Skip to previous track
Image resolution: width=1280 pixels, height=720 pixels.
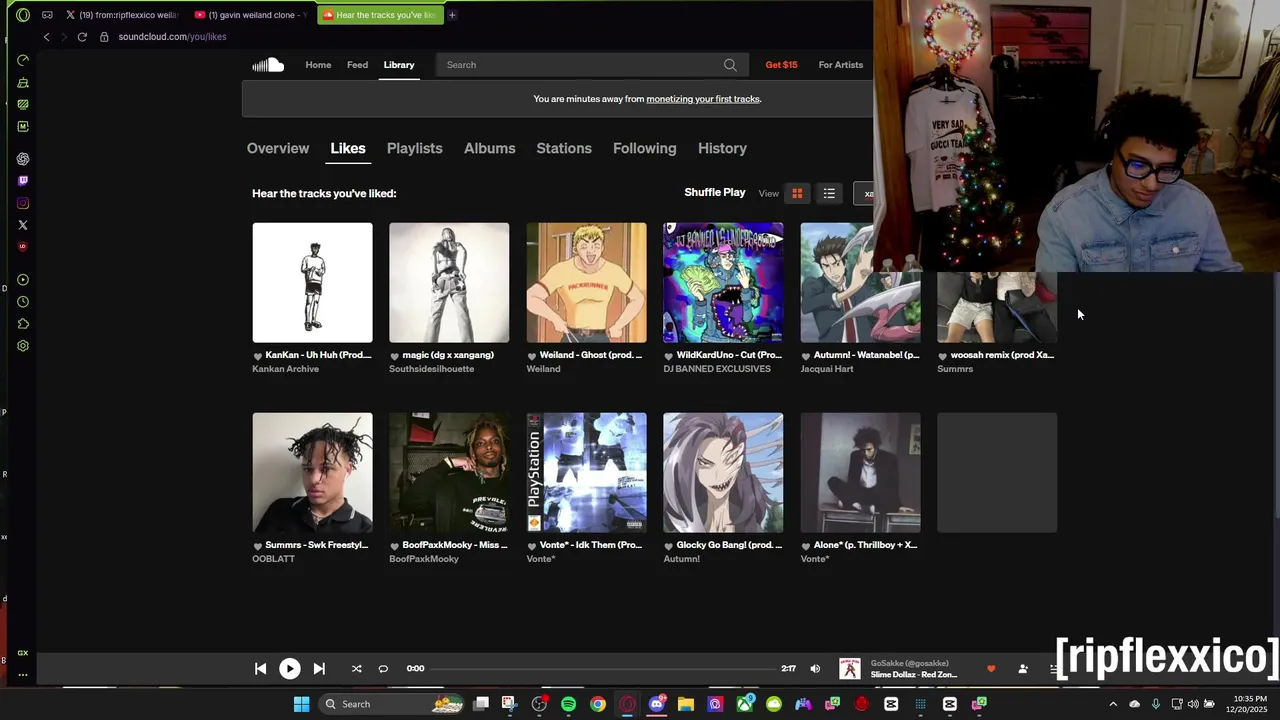point(261,669)
